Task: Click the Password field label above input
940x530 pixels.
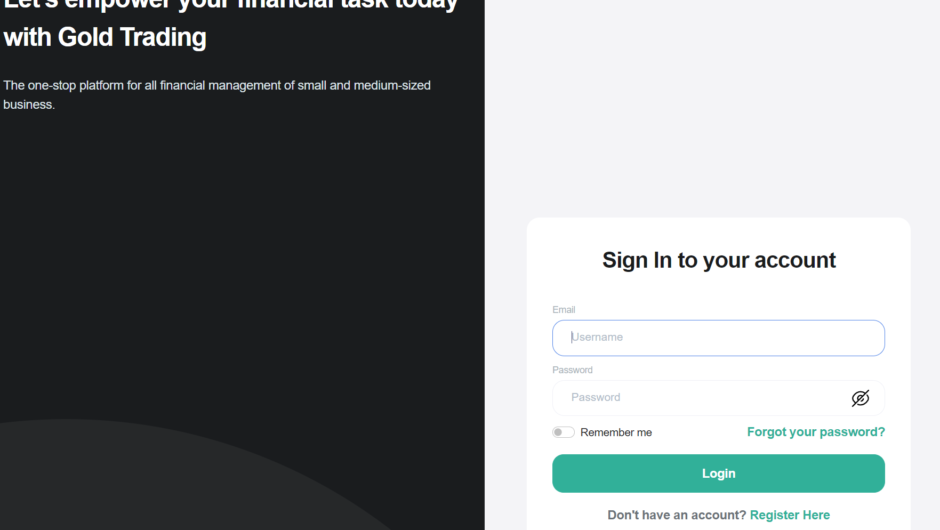Action: point(572,370)
